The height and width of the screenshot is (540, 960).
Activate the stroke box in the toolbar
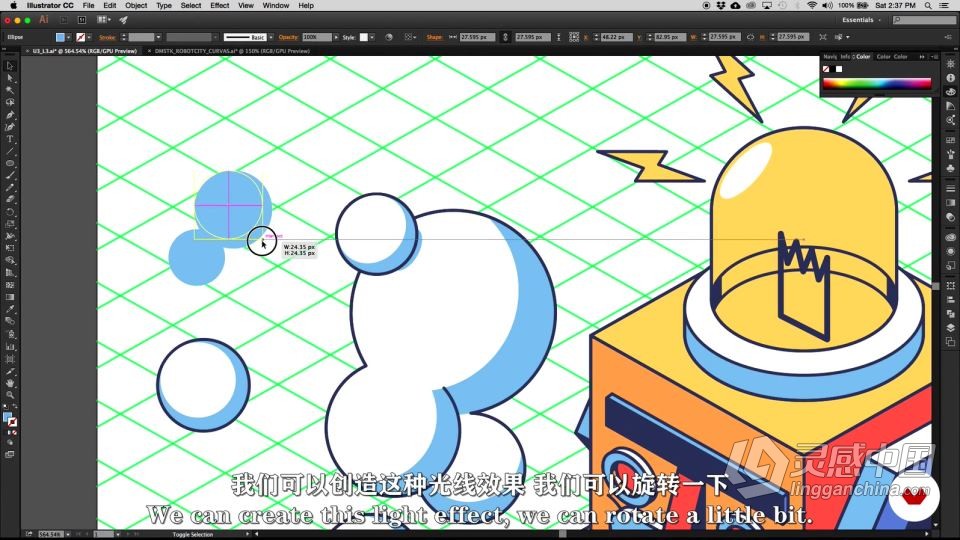click(13, 422)
